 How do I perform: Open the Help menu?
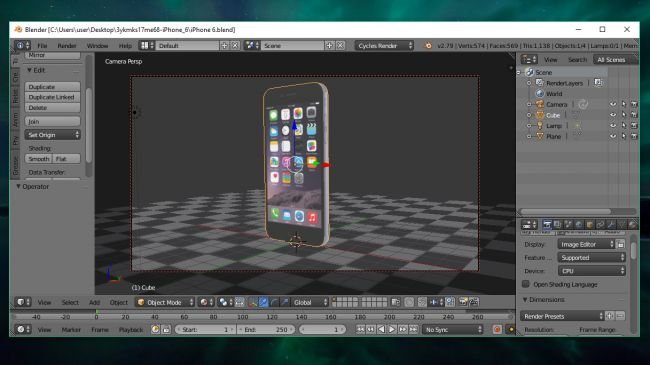(x=125, y=46)
